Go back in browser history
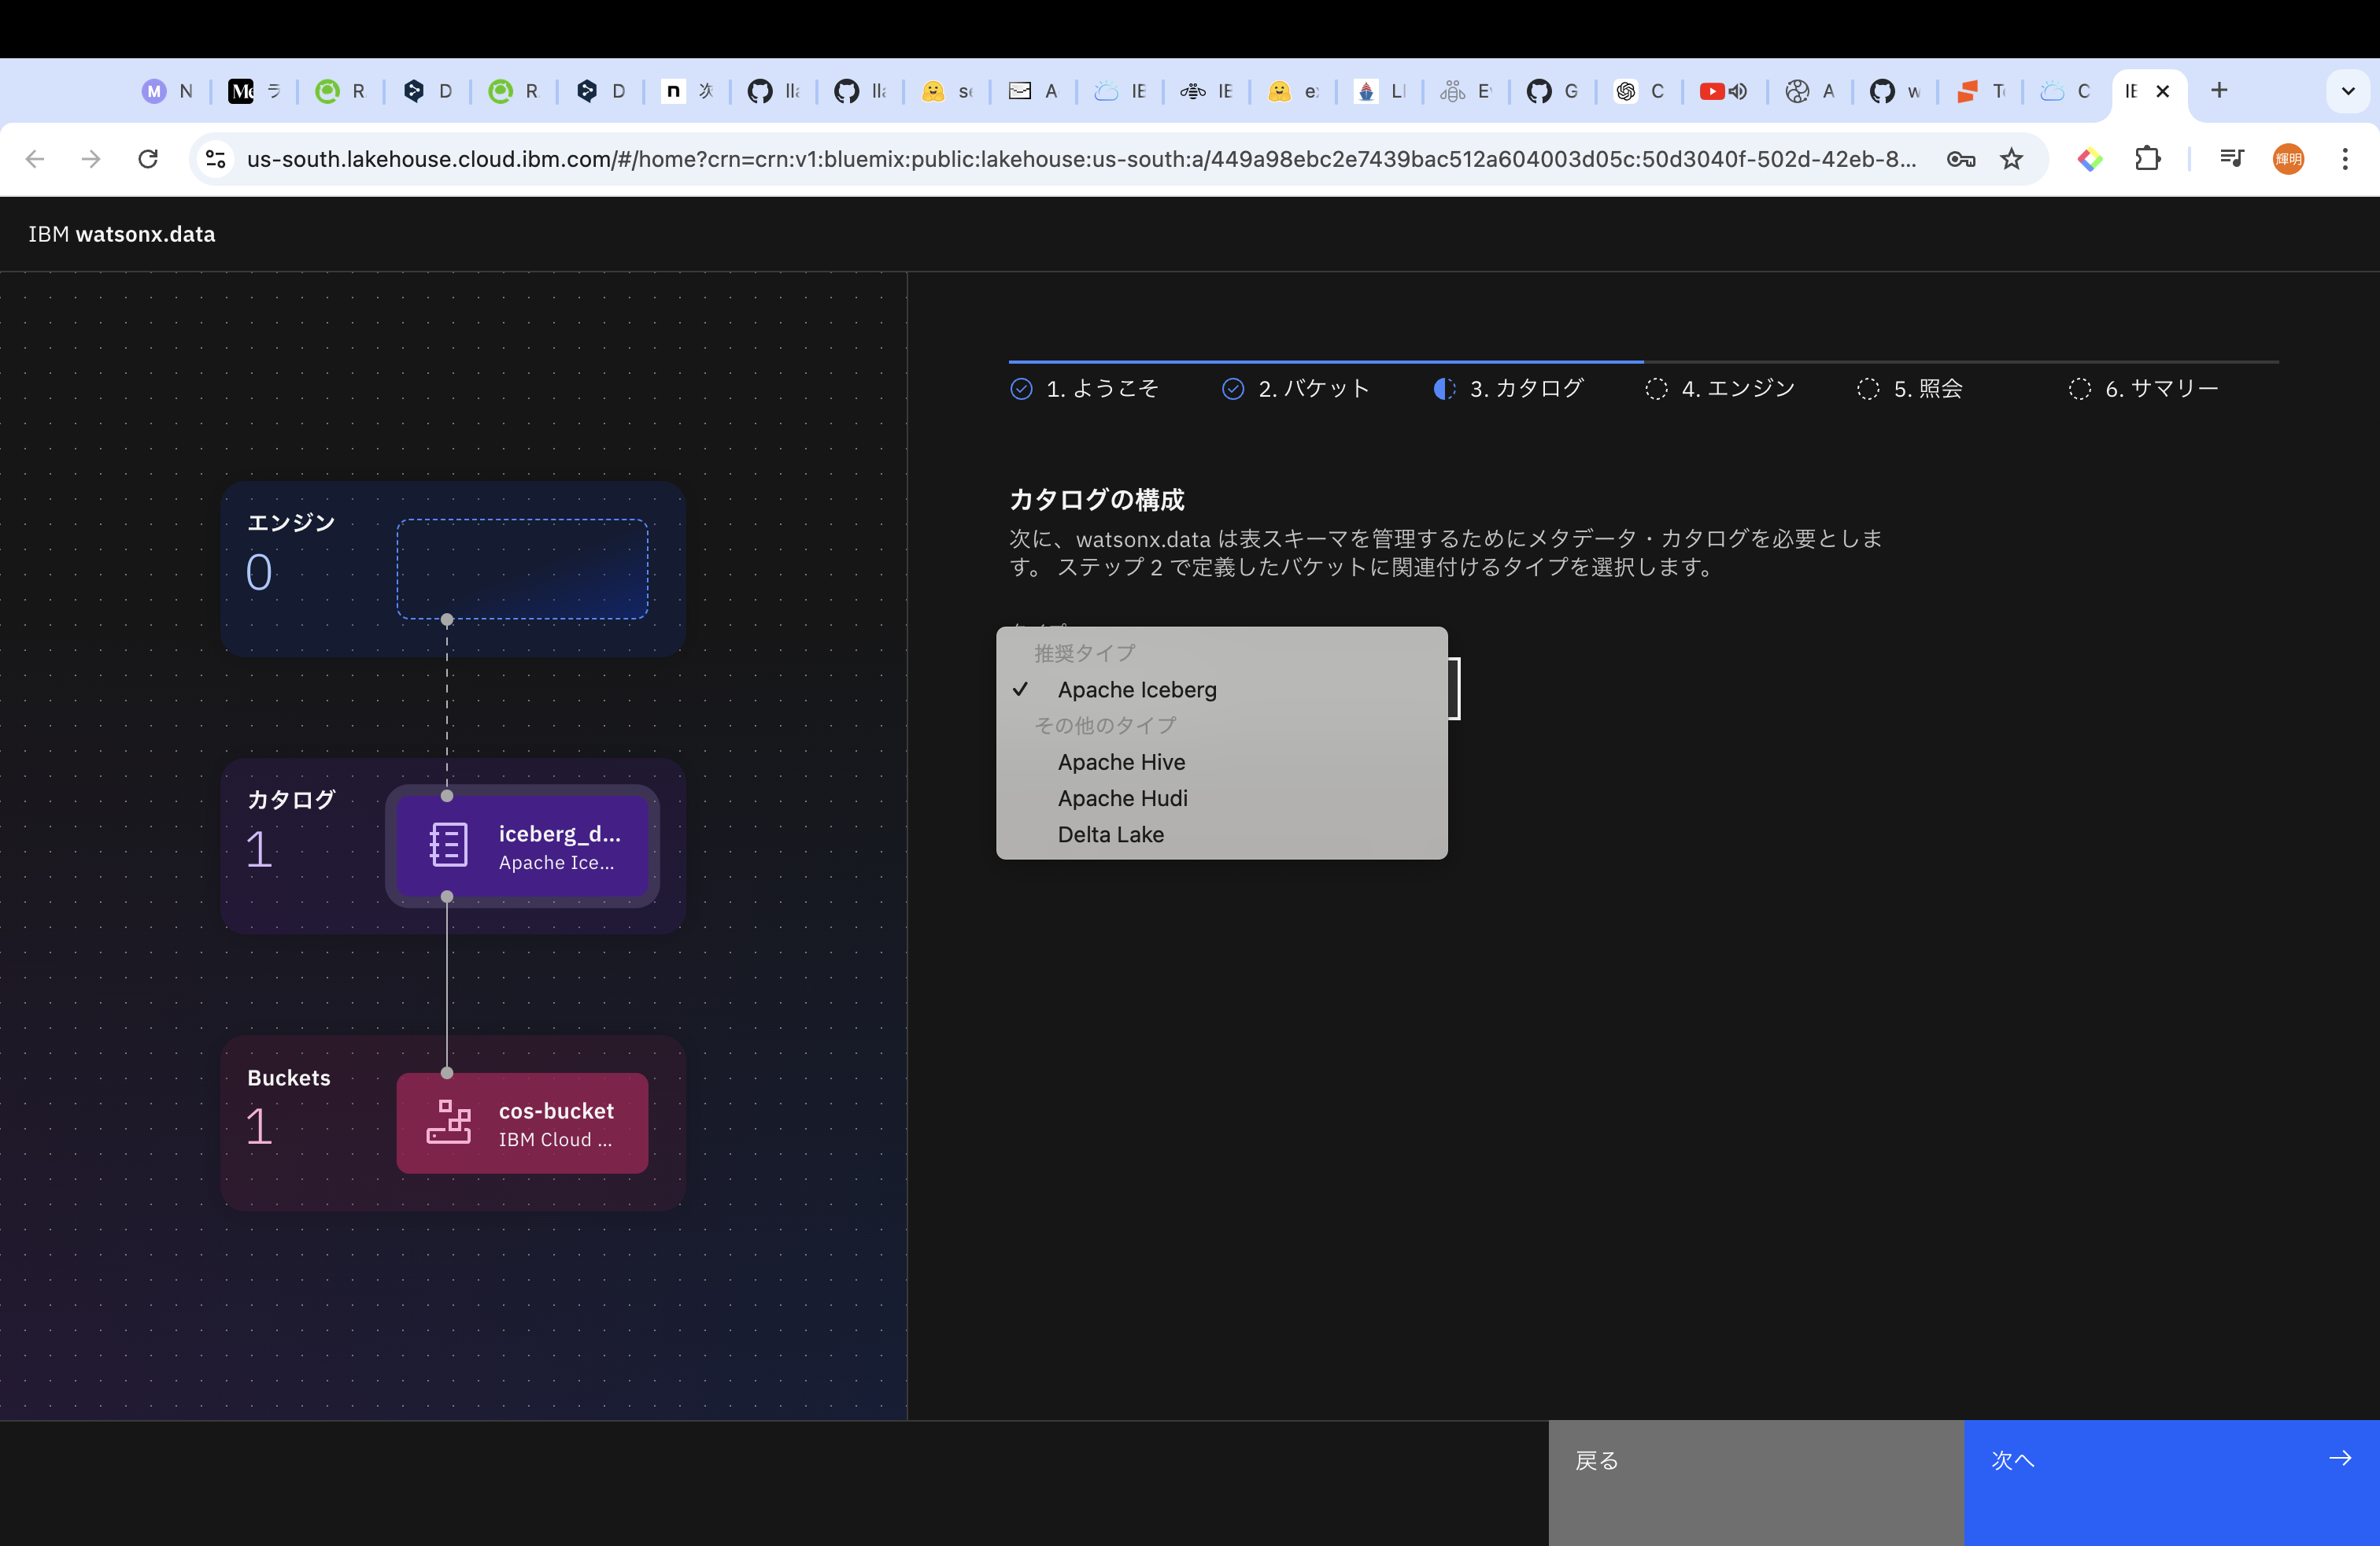The height and width of the screenshot is (1546, 2380). (x=35, y=159)
